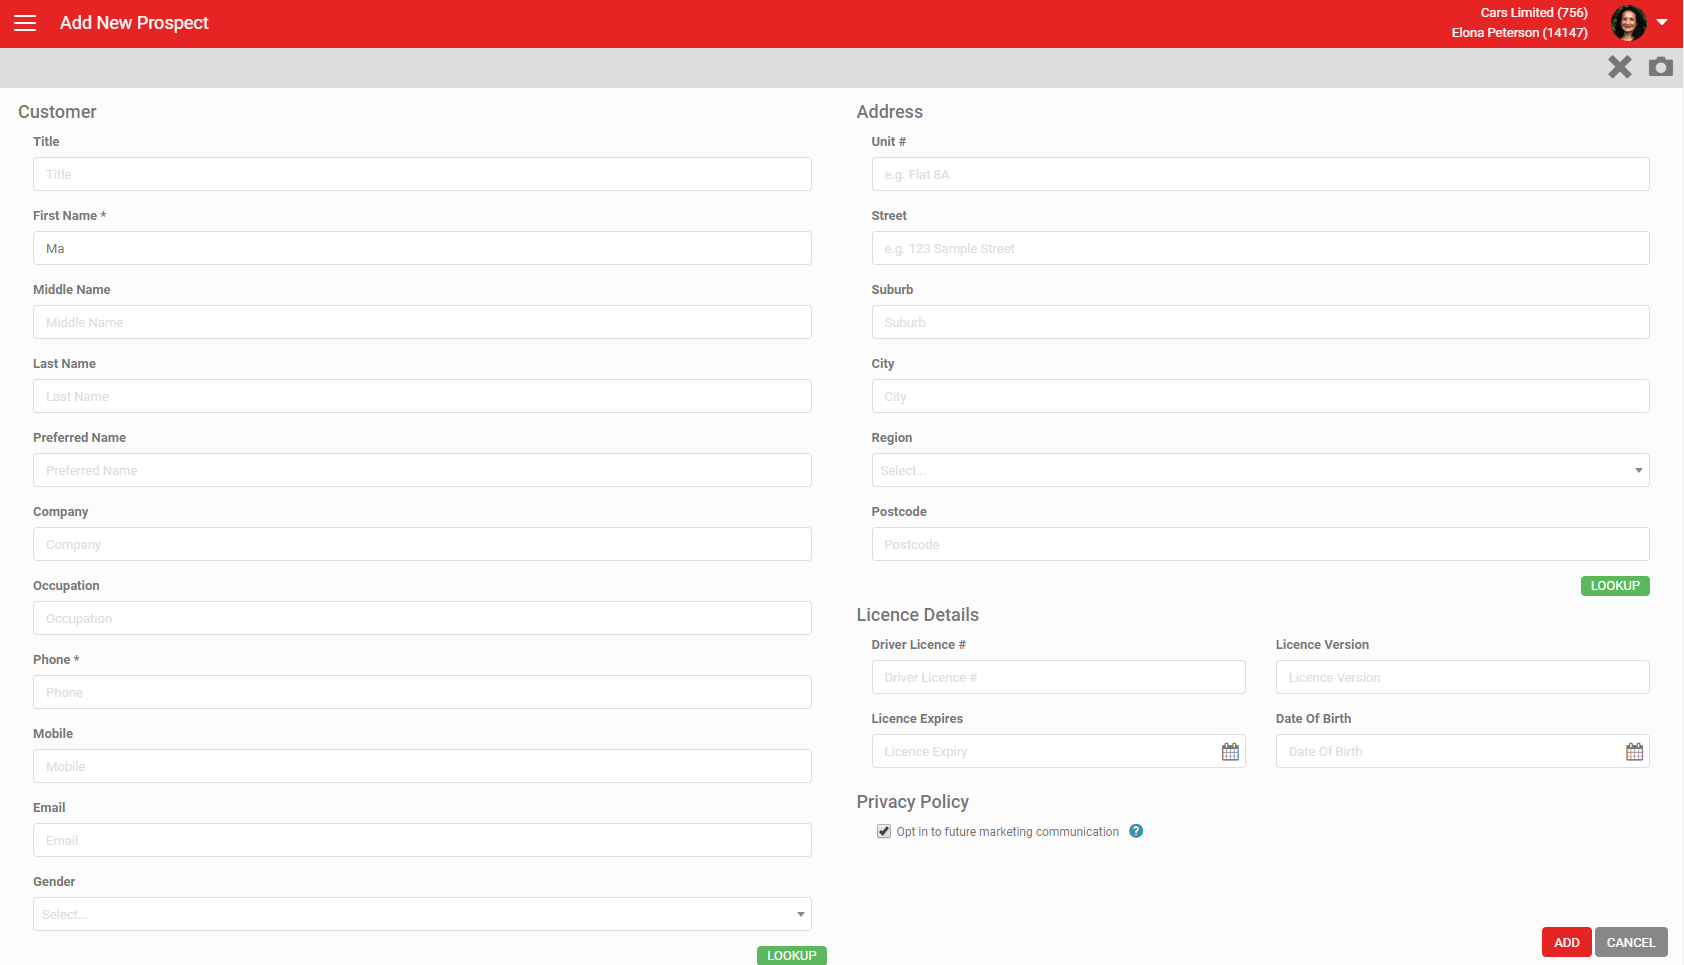Screen dimensions: 1684x965
Task: Click the Cars Limited (756) text
Action: (x=1534, y=13)
